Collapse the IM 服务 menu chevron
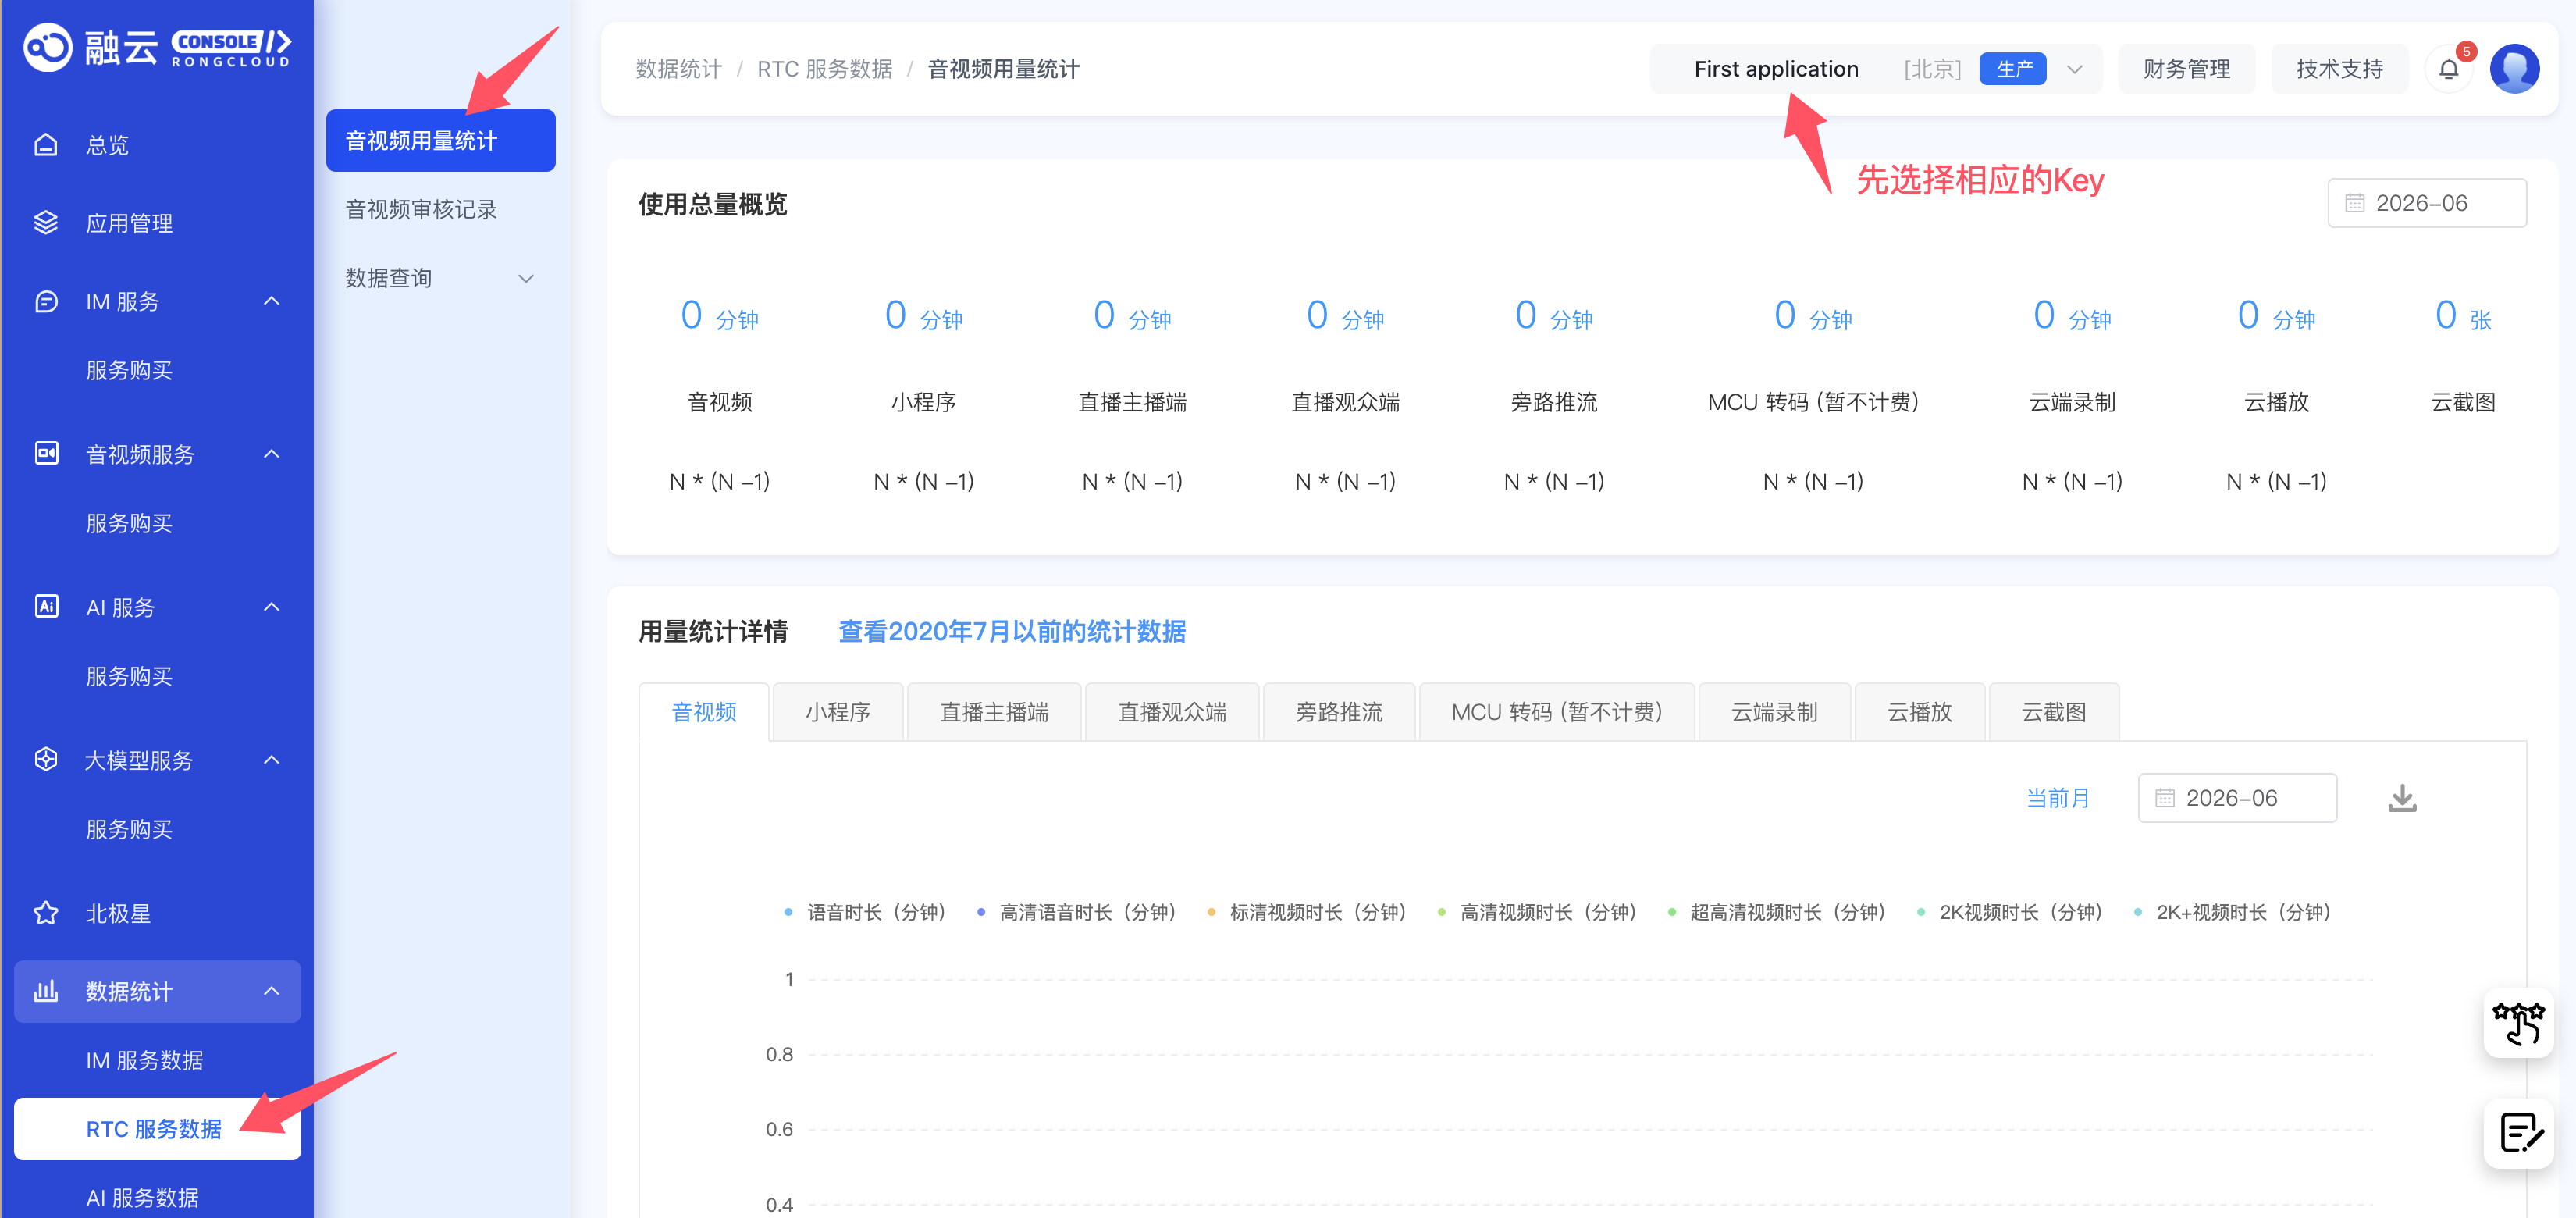The image size is (2576, 1218). [x=271, y=301]
